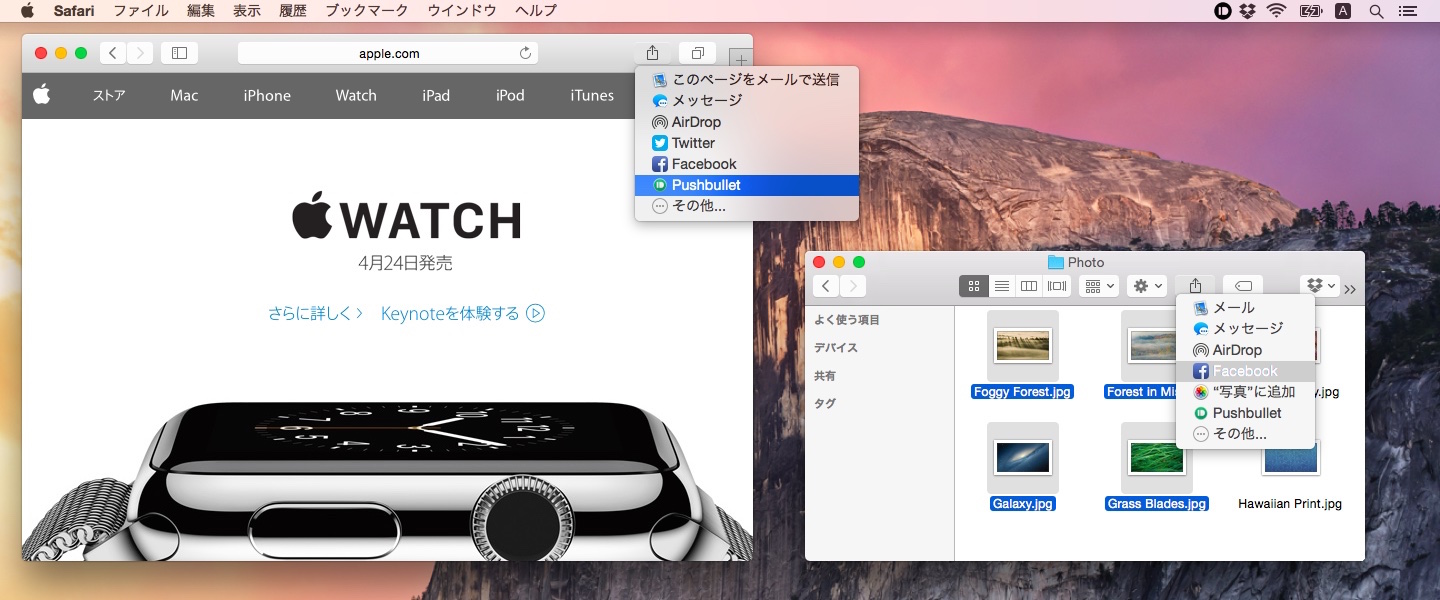
Task: Reload the apple.com page
Action: [x=525, y=53]
